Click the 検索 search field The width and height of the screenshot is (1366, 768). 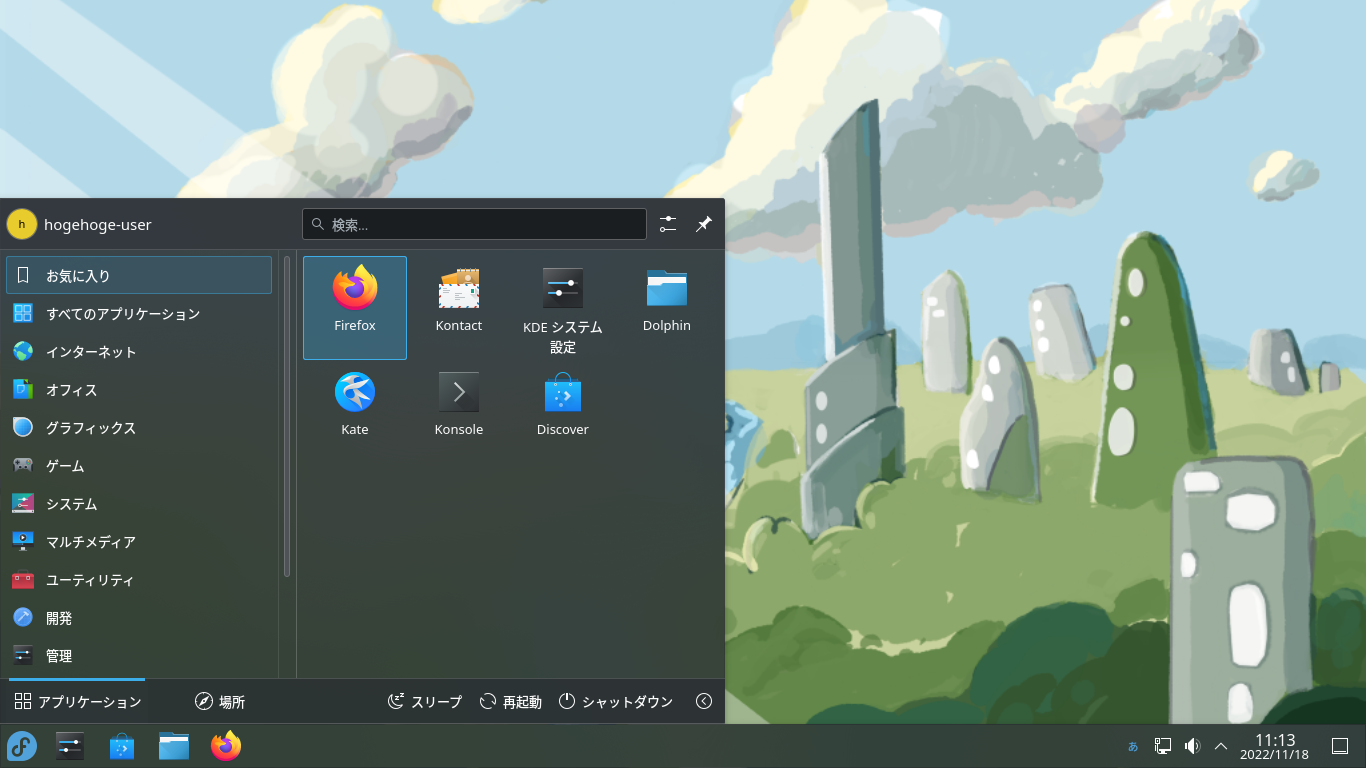[x=474, y=224]
